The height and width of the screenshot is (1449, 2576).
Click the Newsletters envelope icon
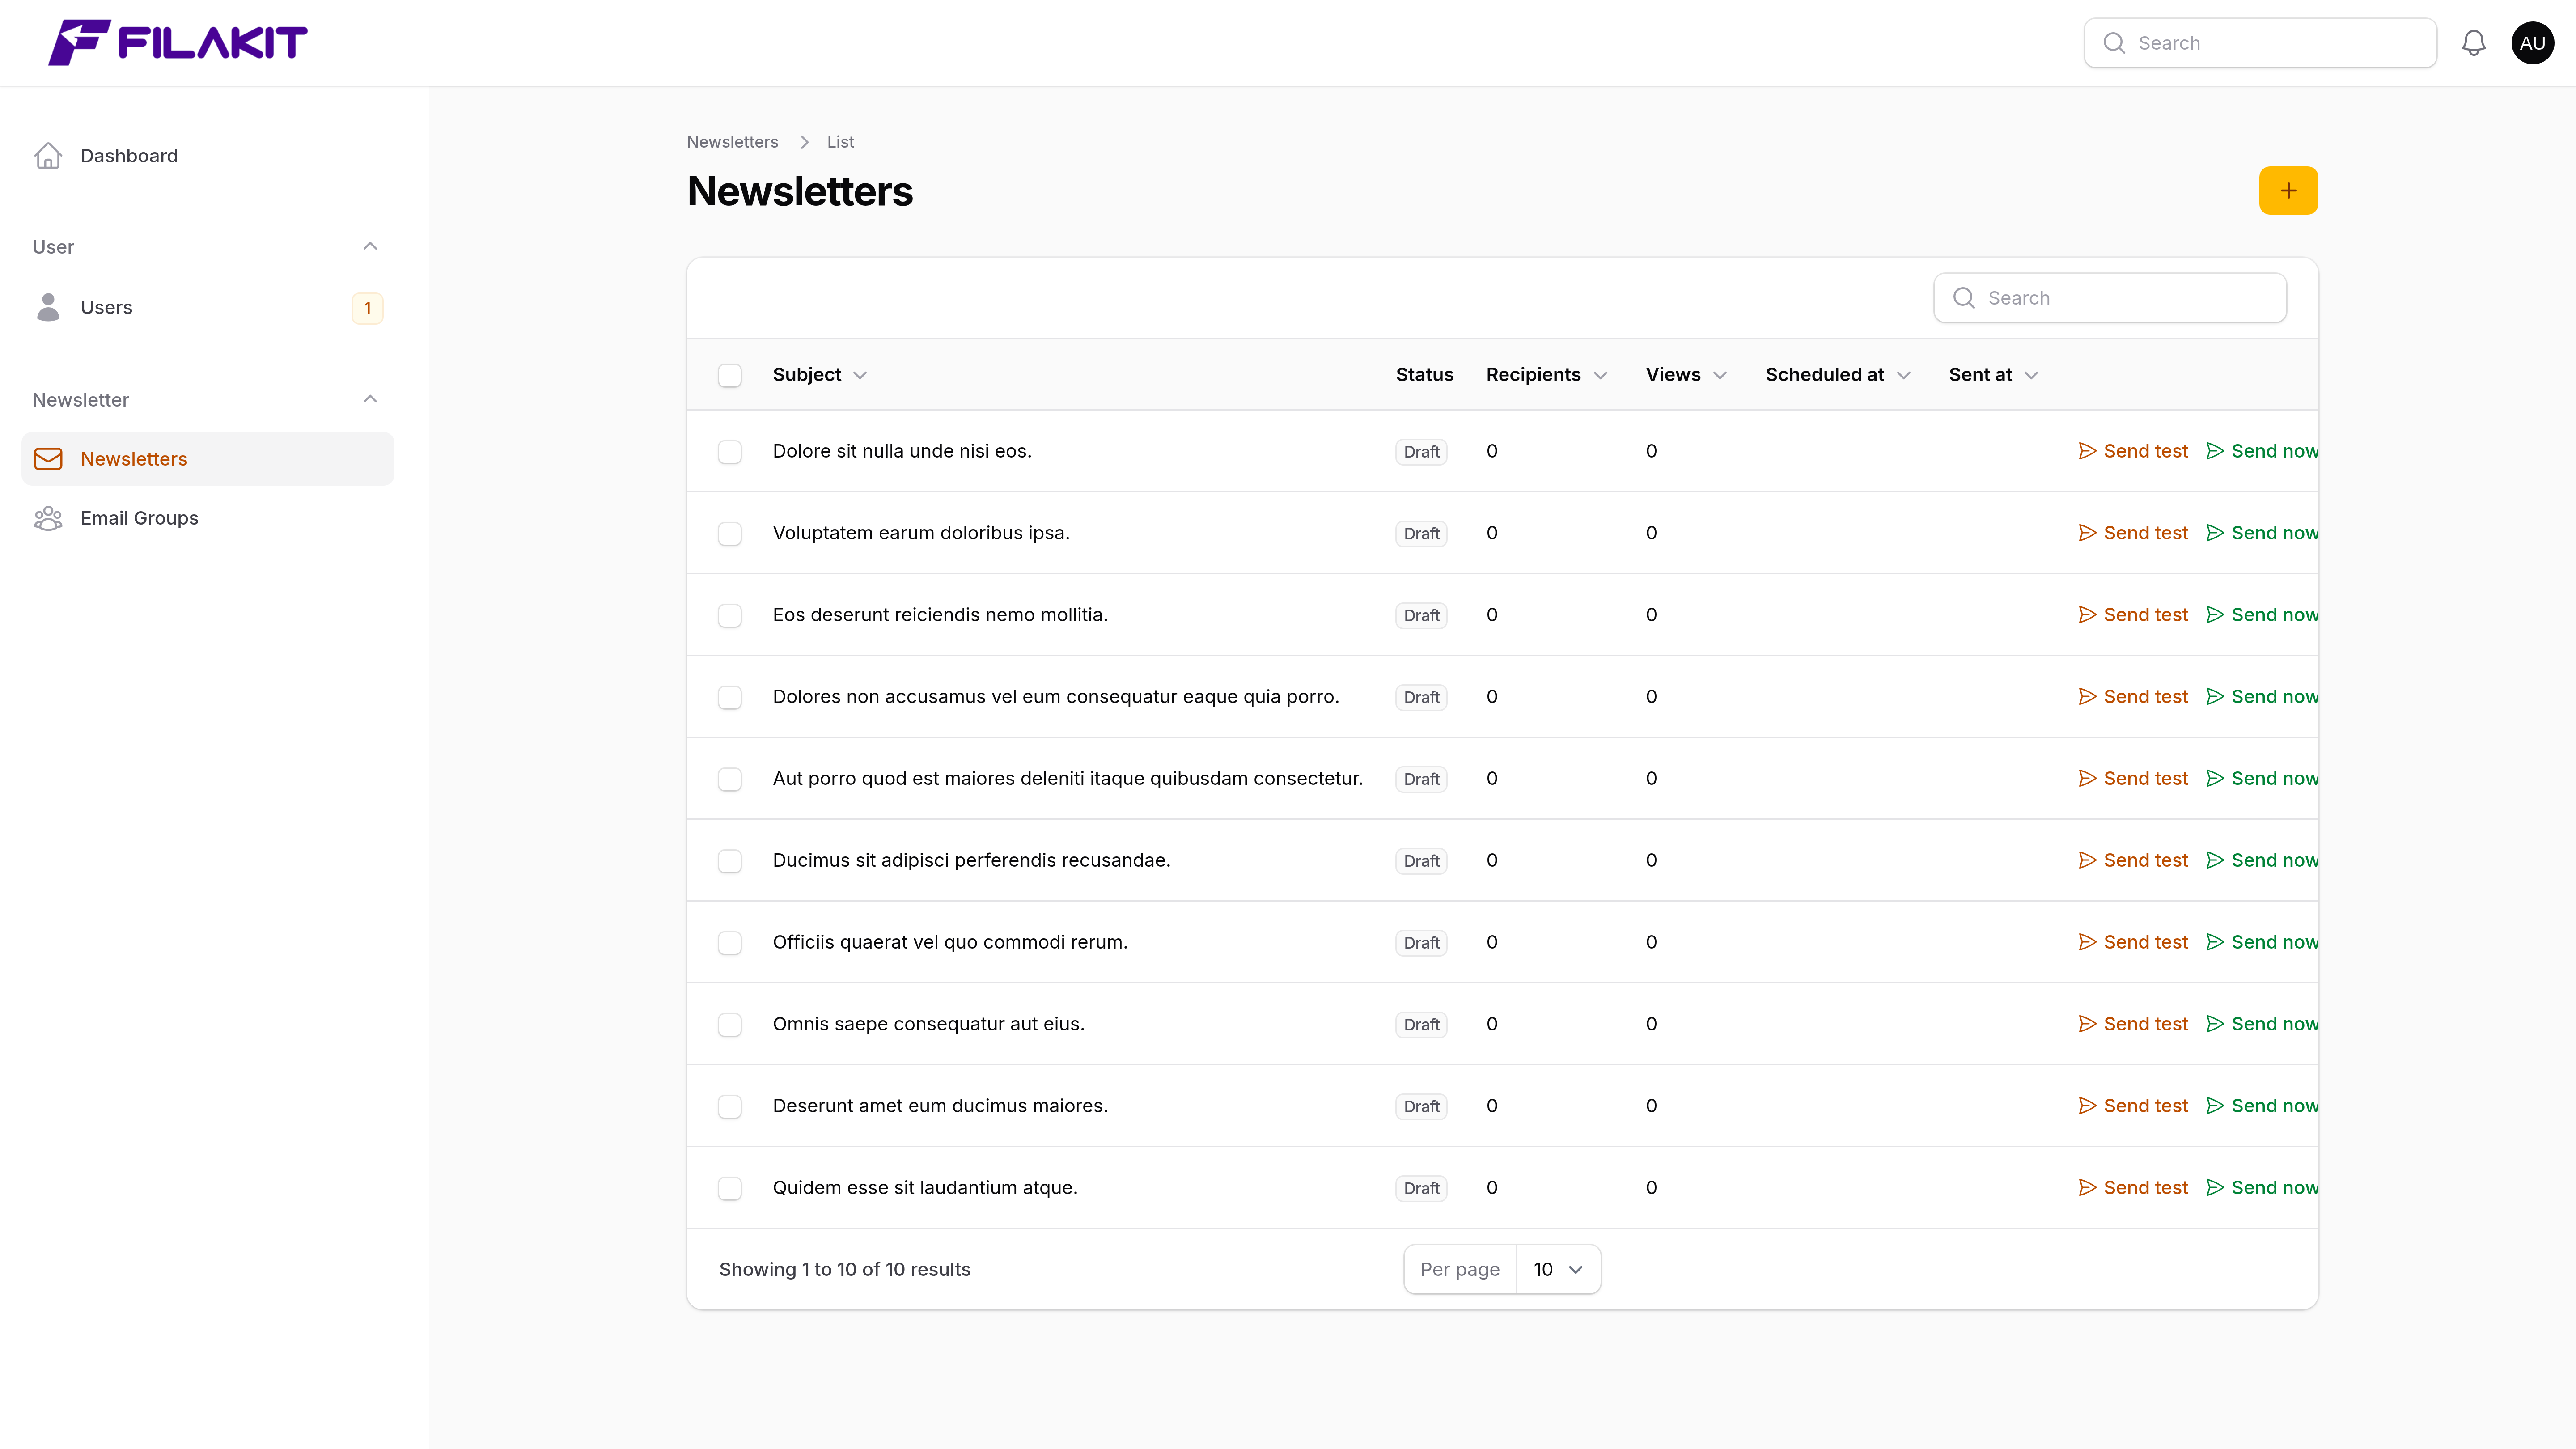(48, 459)
